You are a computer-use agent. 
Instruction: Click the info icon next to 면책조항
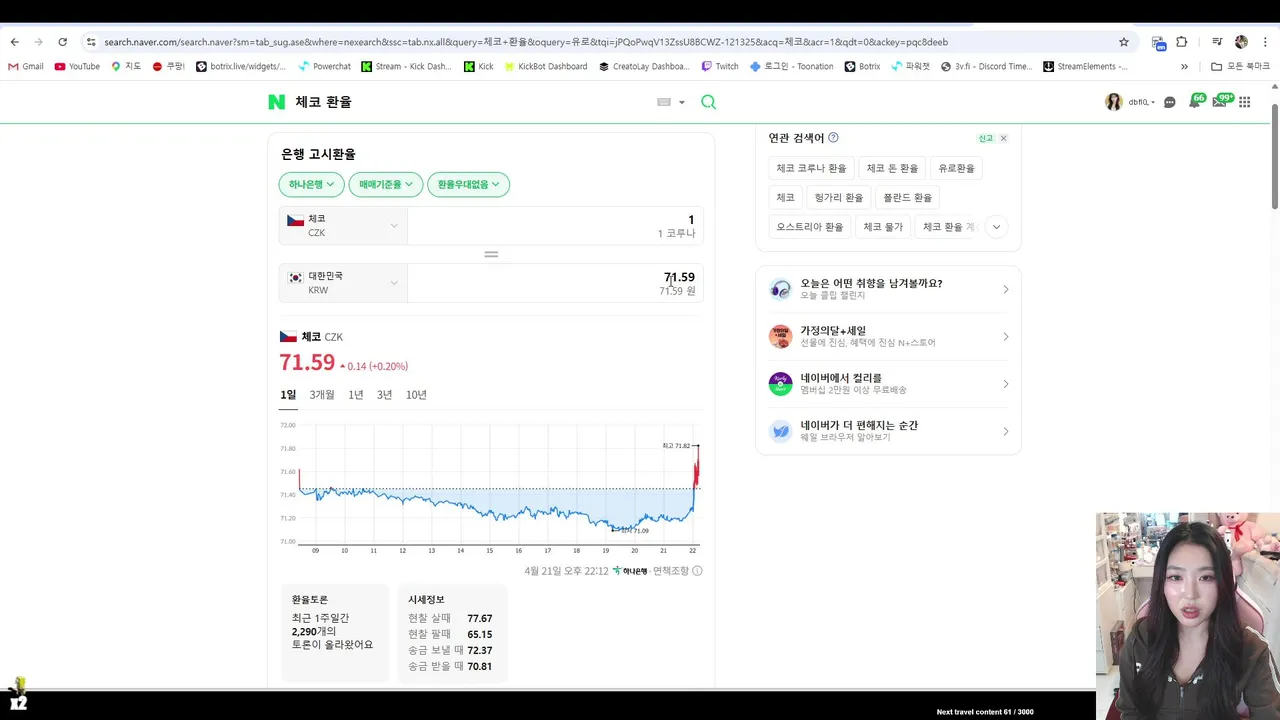coord(697,571)
